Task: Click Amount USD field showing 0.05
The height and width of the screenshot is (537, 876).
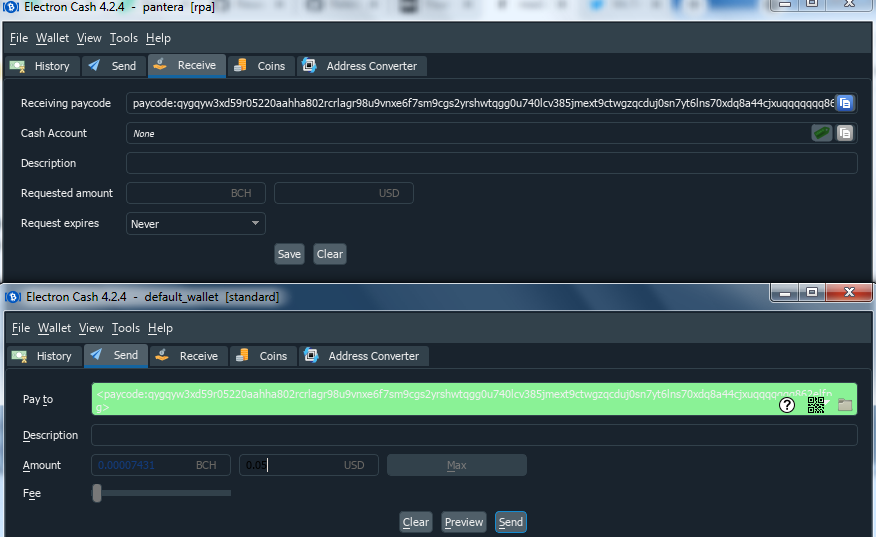Action: click(x=309, y=465)
